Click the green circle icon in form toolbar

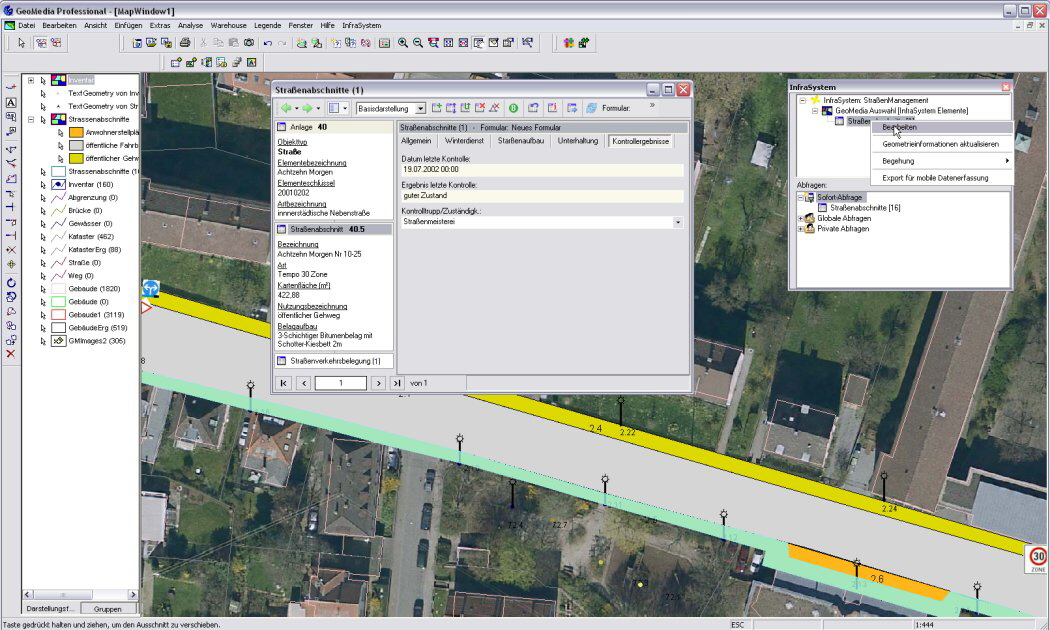(x=512, y=108)
